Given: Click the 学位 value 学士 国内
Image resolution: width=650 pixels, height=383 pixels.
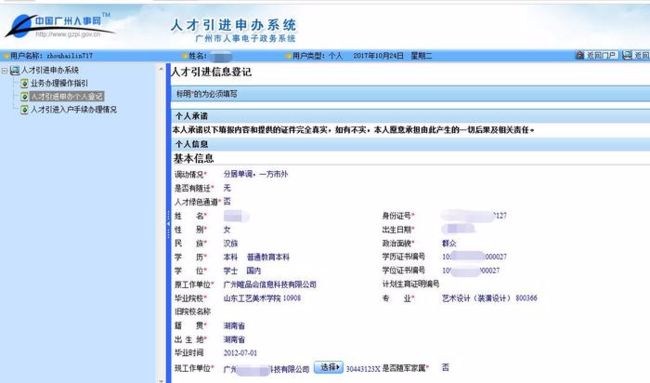Looking at the screenshot, I should [x=242, y=271].
